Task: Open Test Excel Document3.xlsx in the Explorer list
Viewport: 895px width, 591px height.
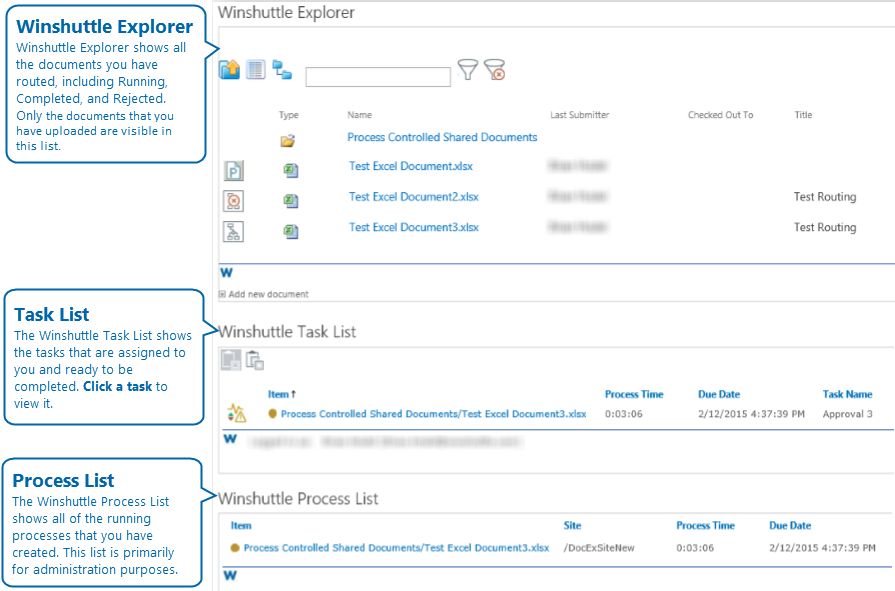Action: (414, 227)
